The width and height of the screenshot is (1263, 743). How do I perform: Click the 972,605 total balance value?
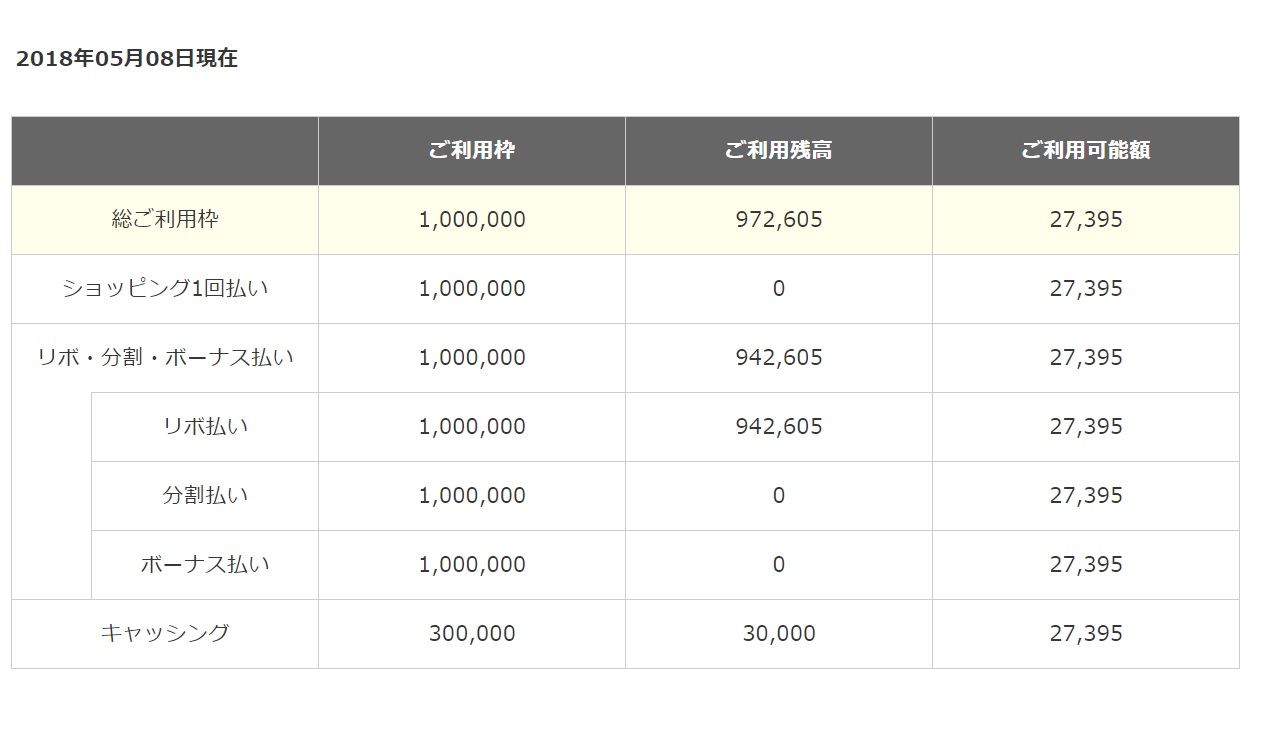coord(778,220)
